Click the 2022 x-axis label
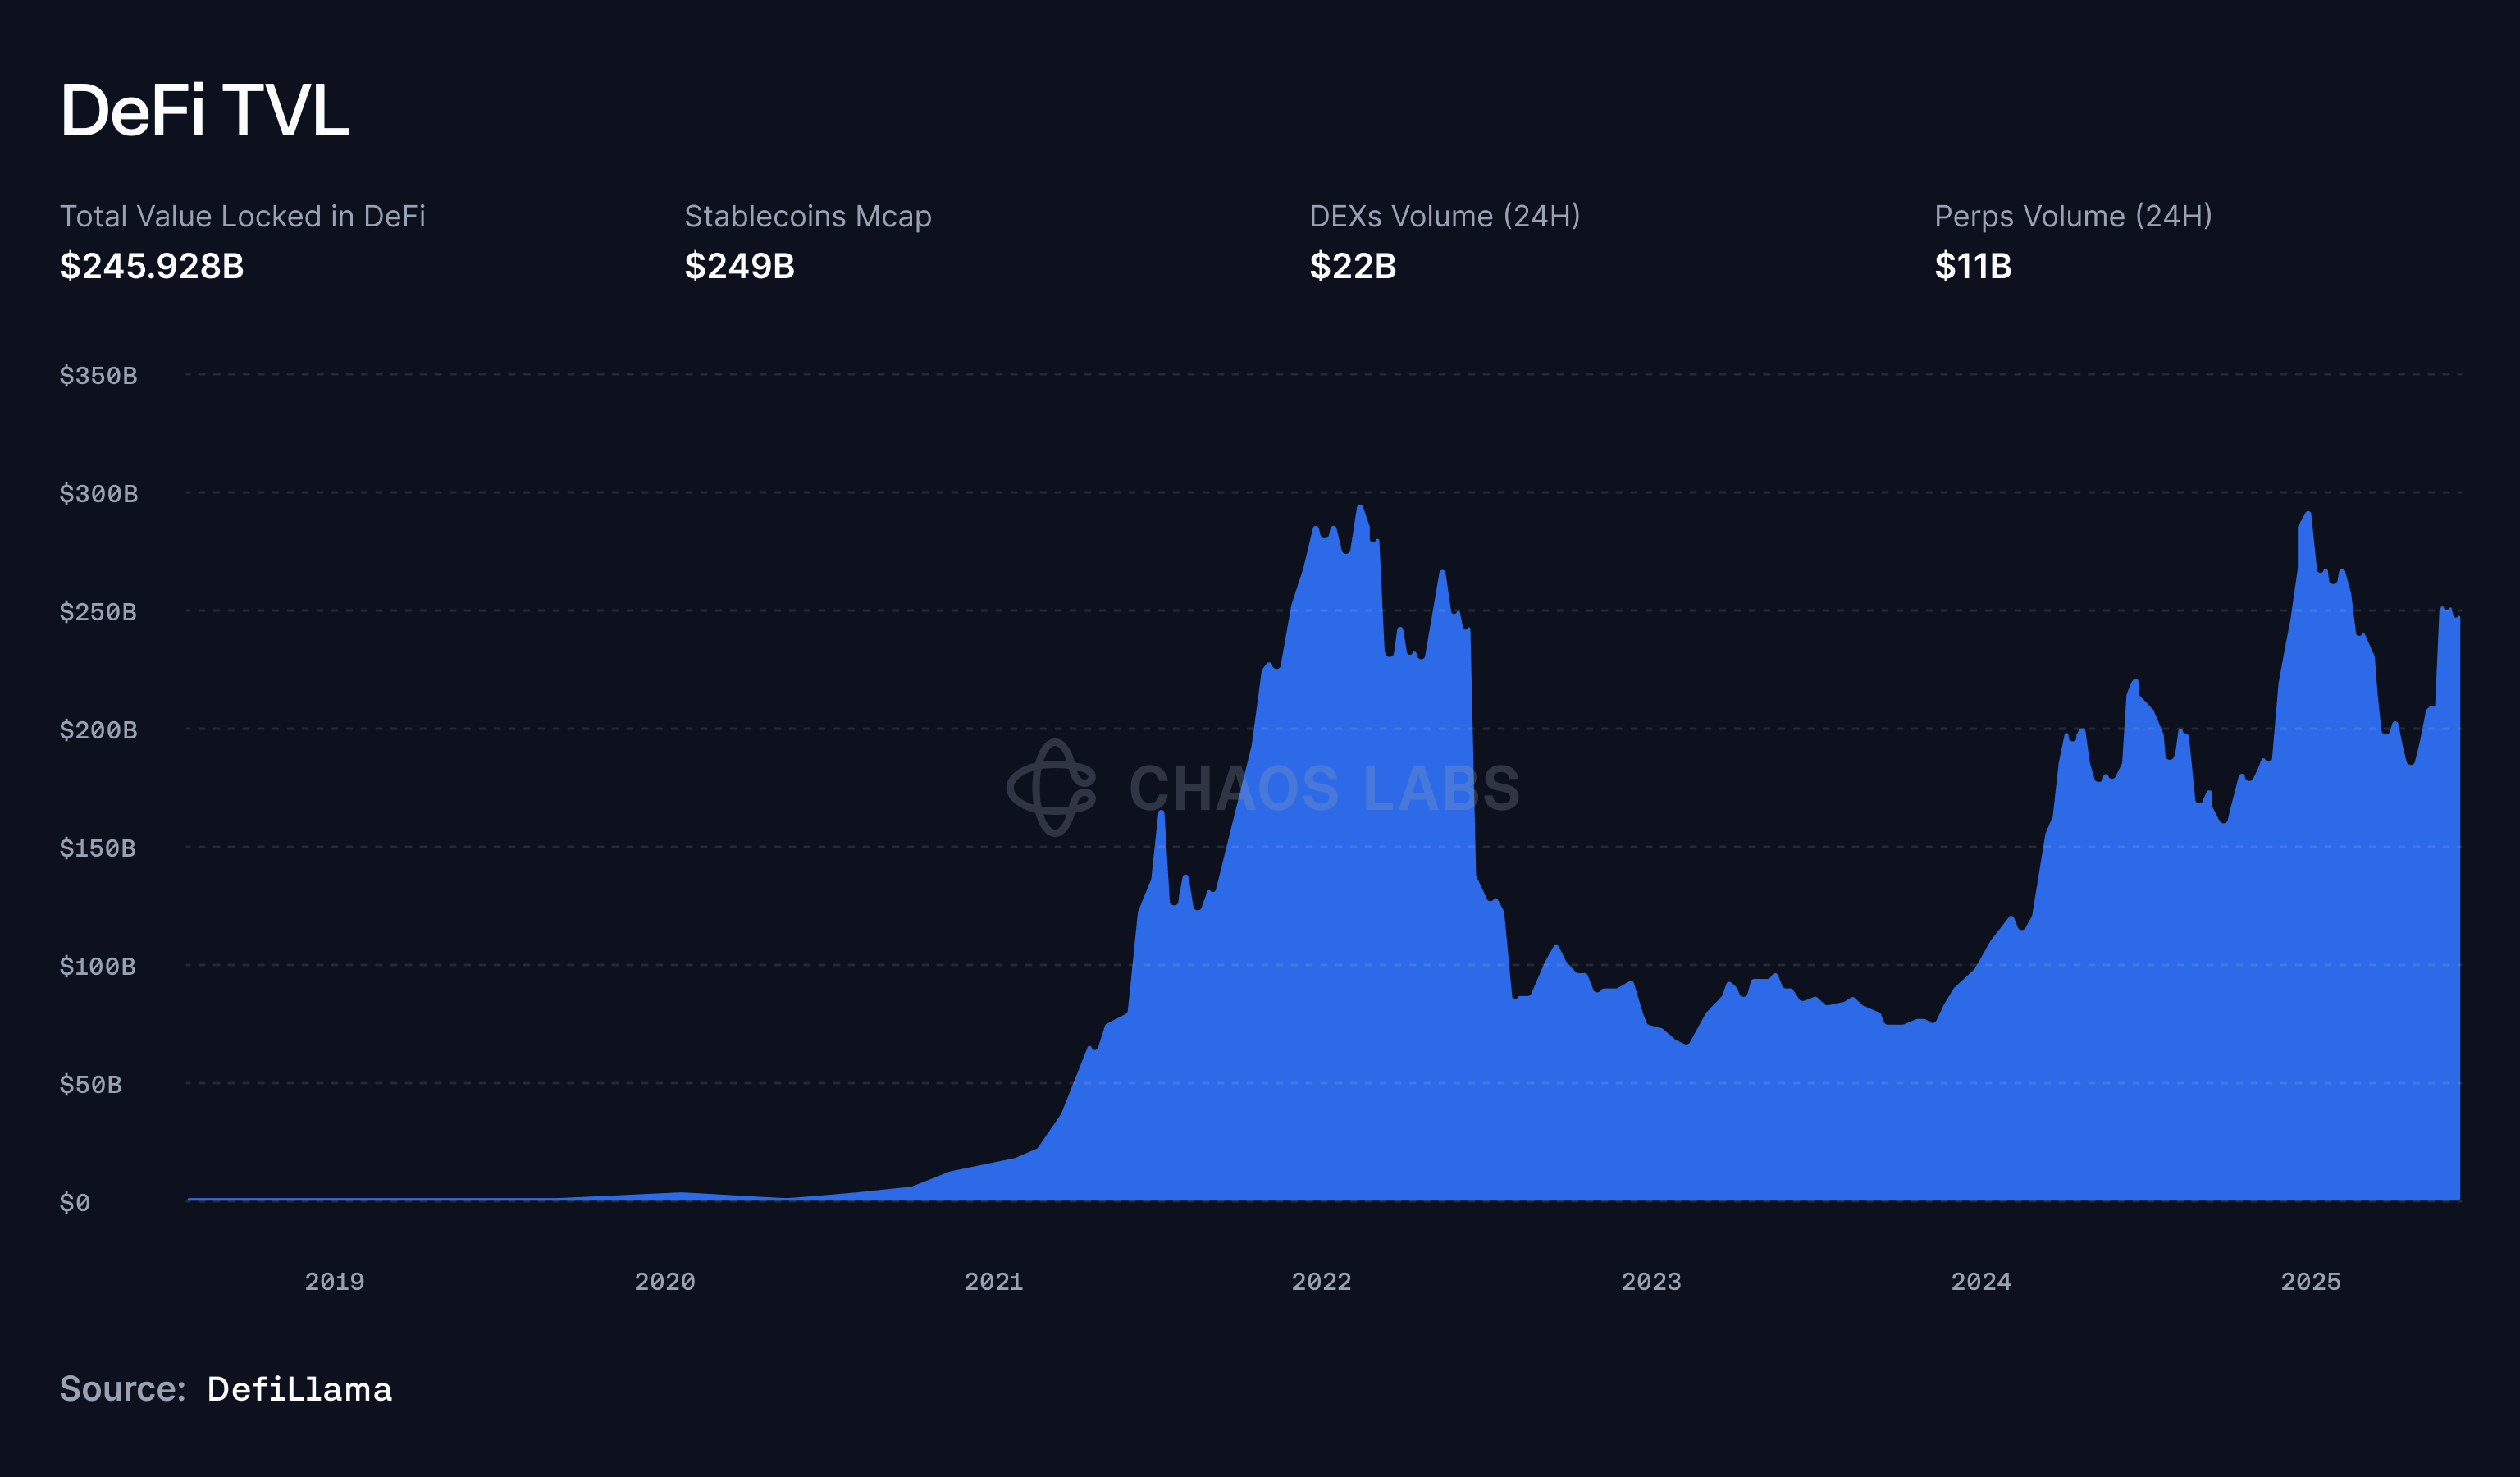The image size is (2520, 1477). tap(1321, 1281)
